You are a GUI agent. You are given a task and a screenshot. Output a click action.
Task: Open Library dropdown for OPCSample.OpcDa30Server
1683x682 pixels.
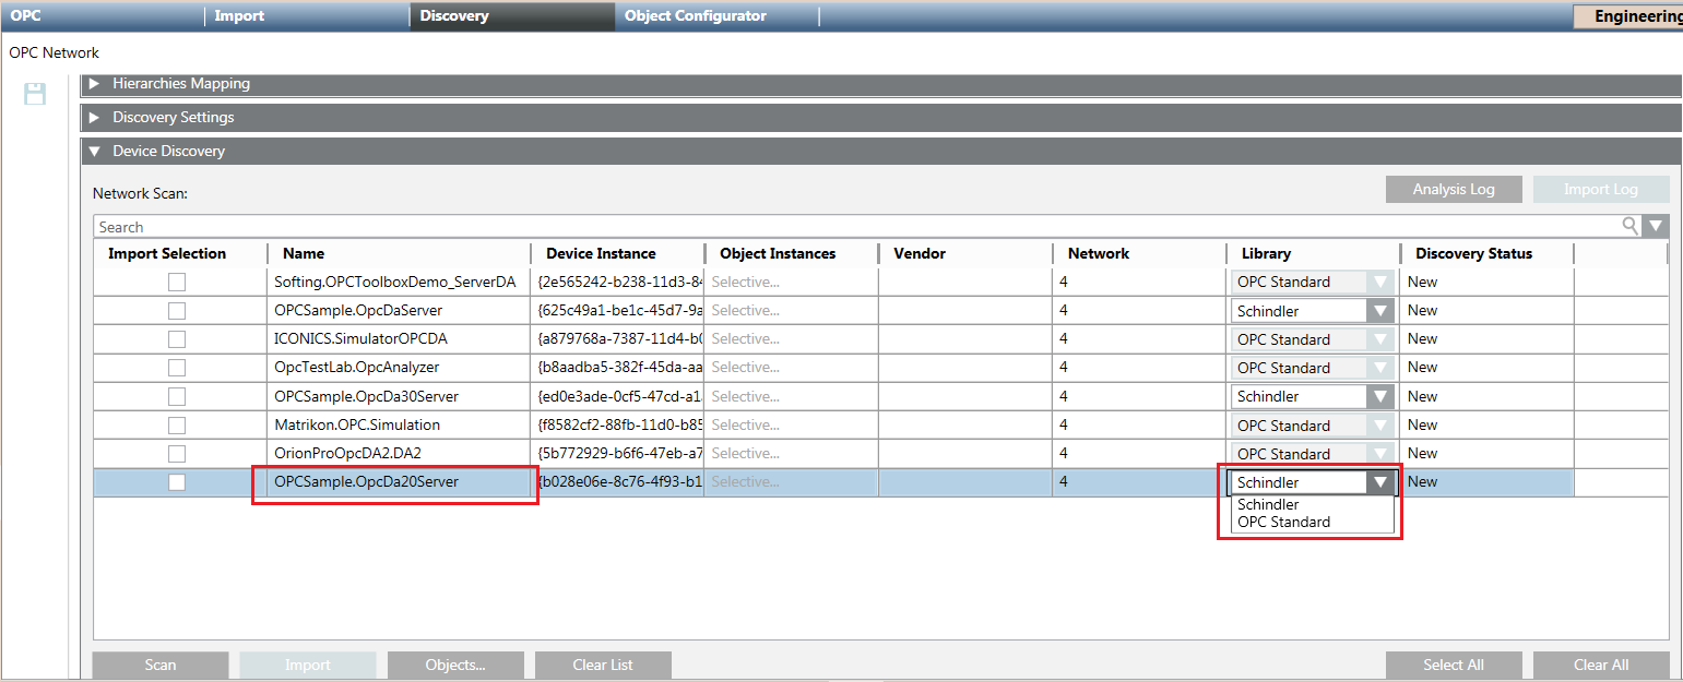1380,397
